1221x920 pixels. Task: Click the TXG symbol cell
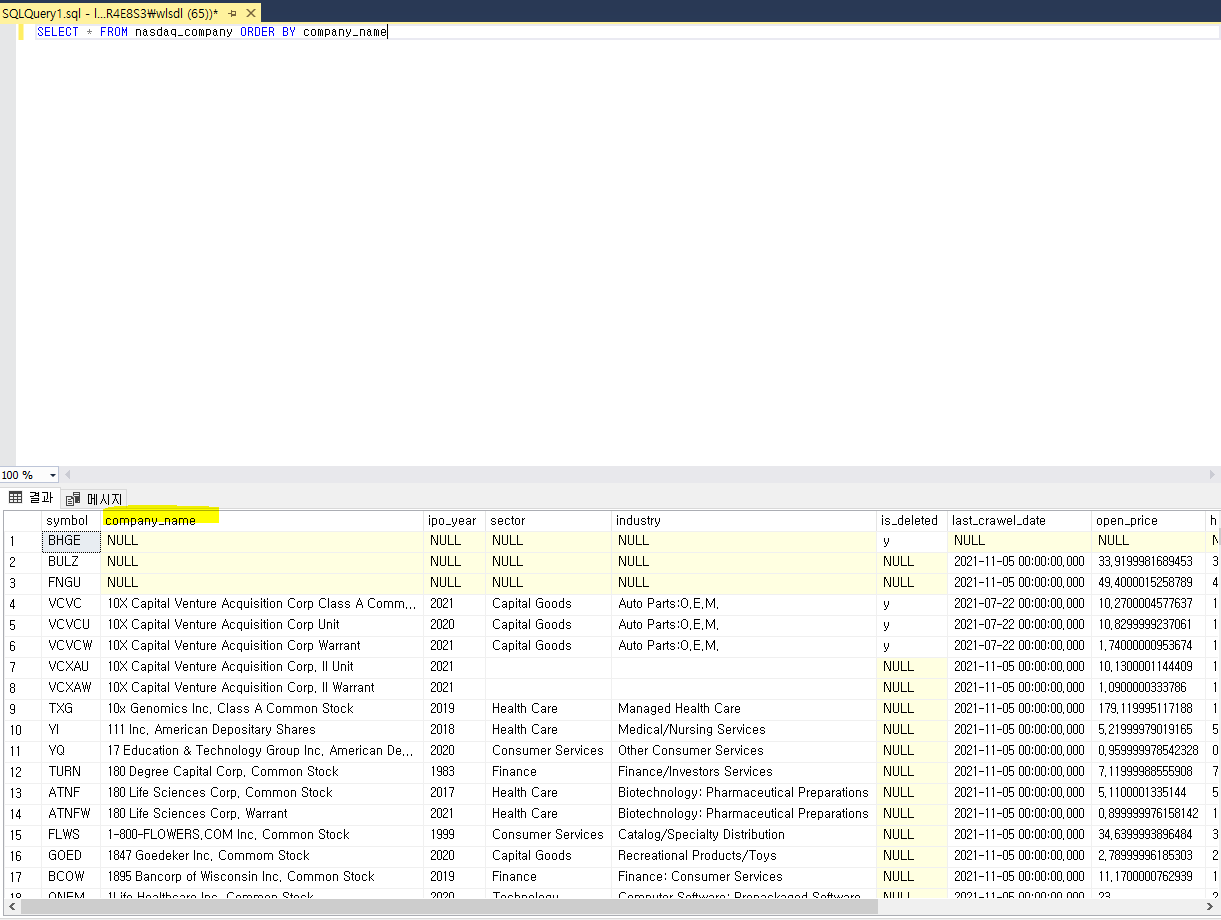tap(72, 709)
